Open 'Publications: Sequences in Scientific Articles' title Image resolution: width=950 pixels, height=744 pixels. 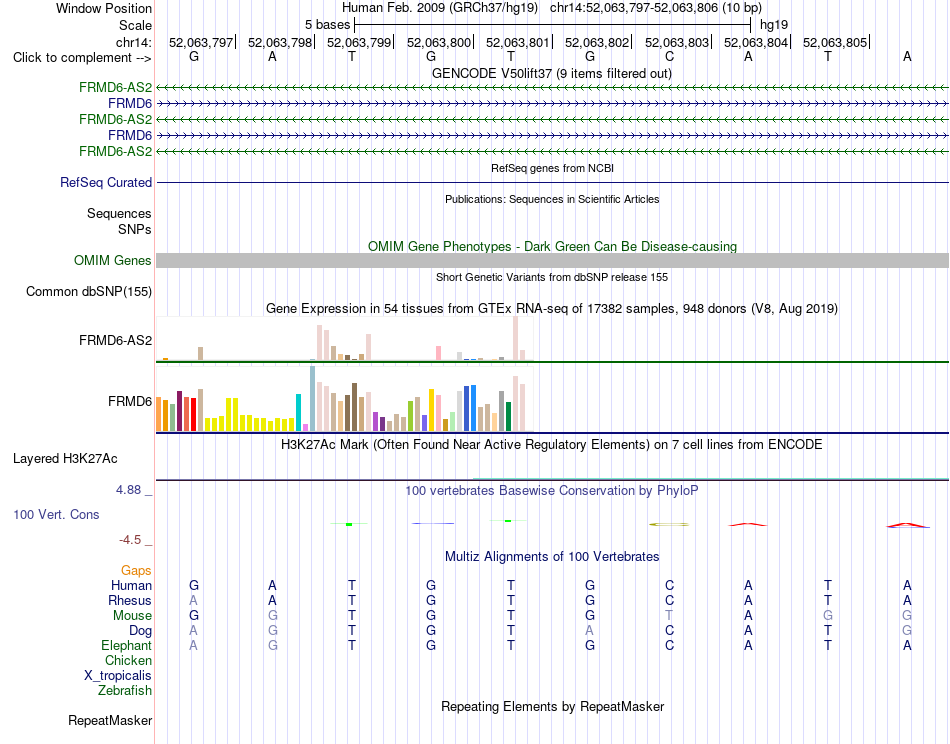(x=552, y=199)
